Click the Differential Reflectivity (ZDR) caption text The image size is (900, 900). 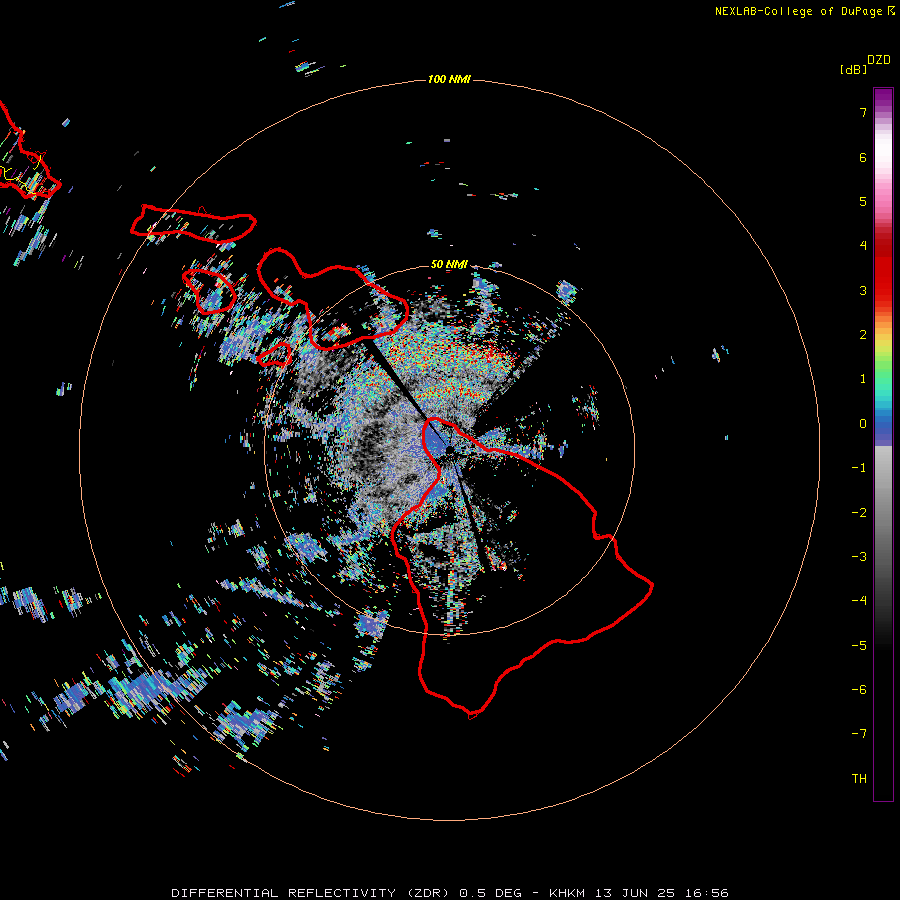coord(312,893)
